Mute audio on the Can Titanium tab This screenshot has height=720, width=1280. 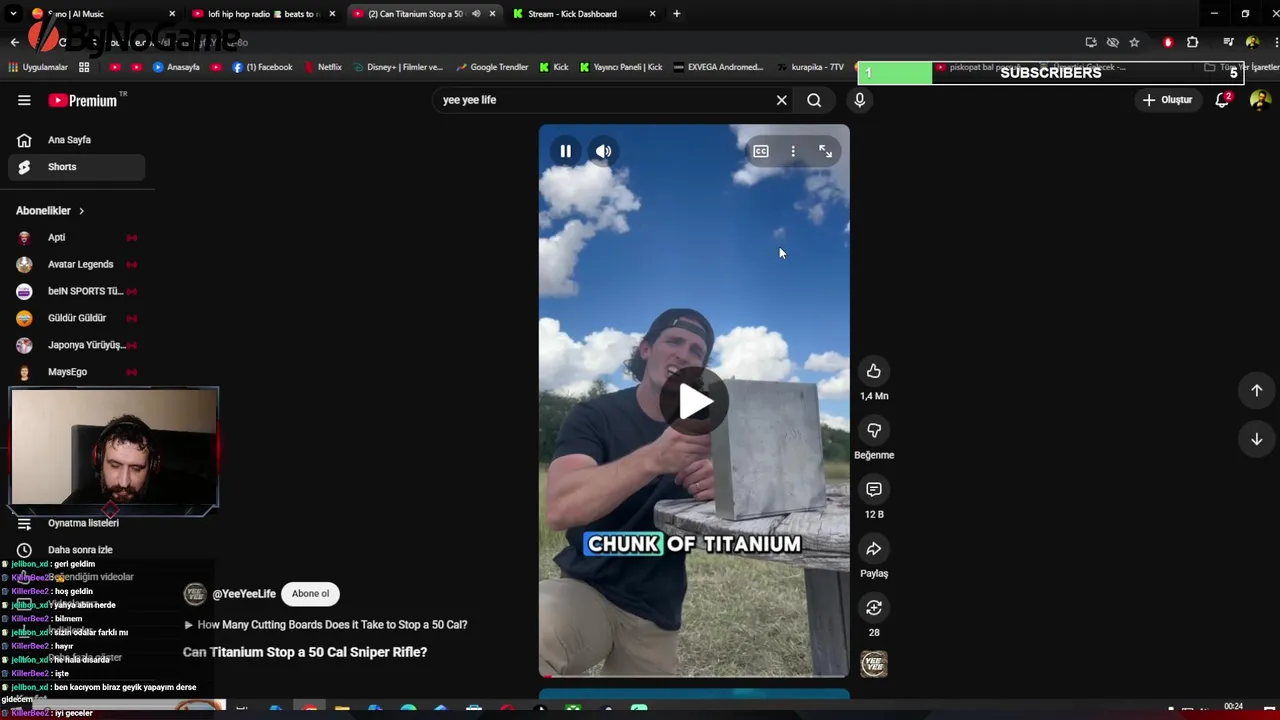[x=476, y=14]
